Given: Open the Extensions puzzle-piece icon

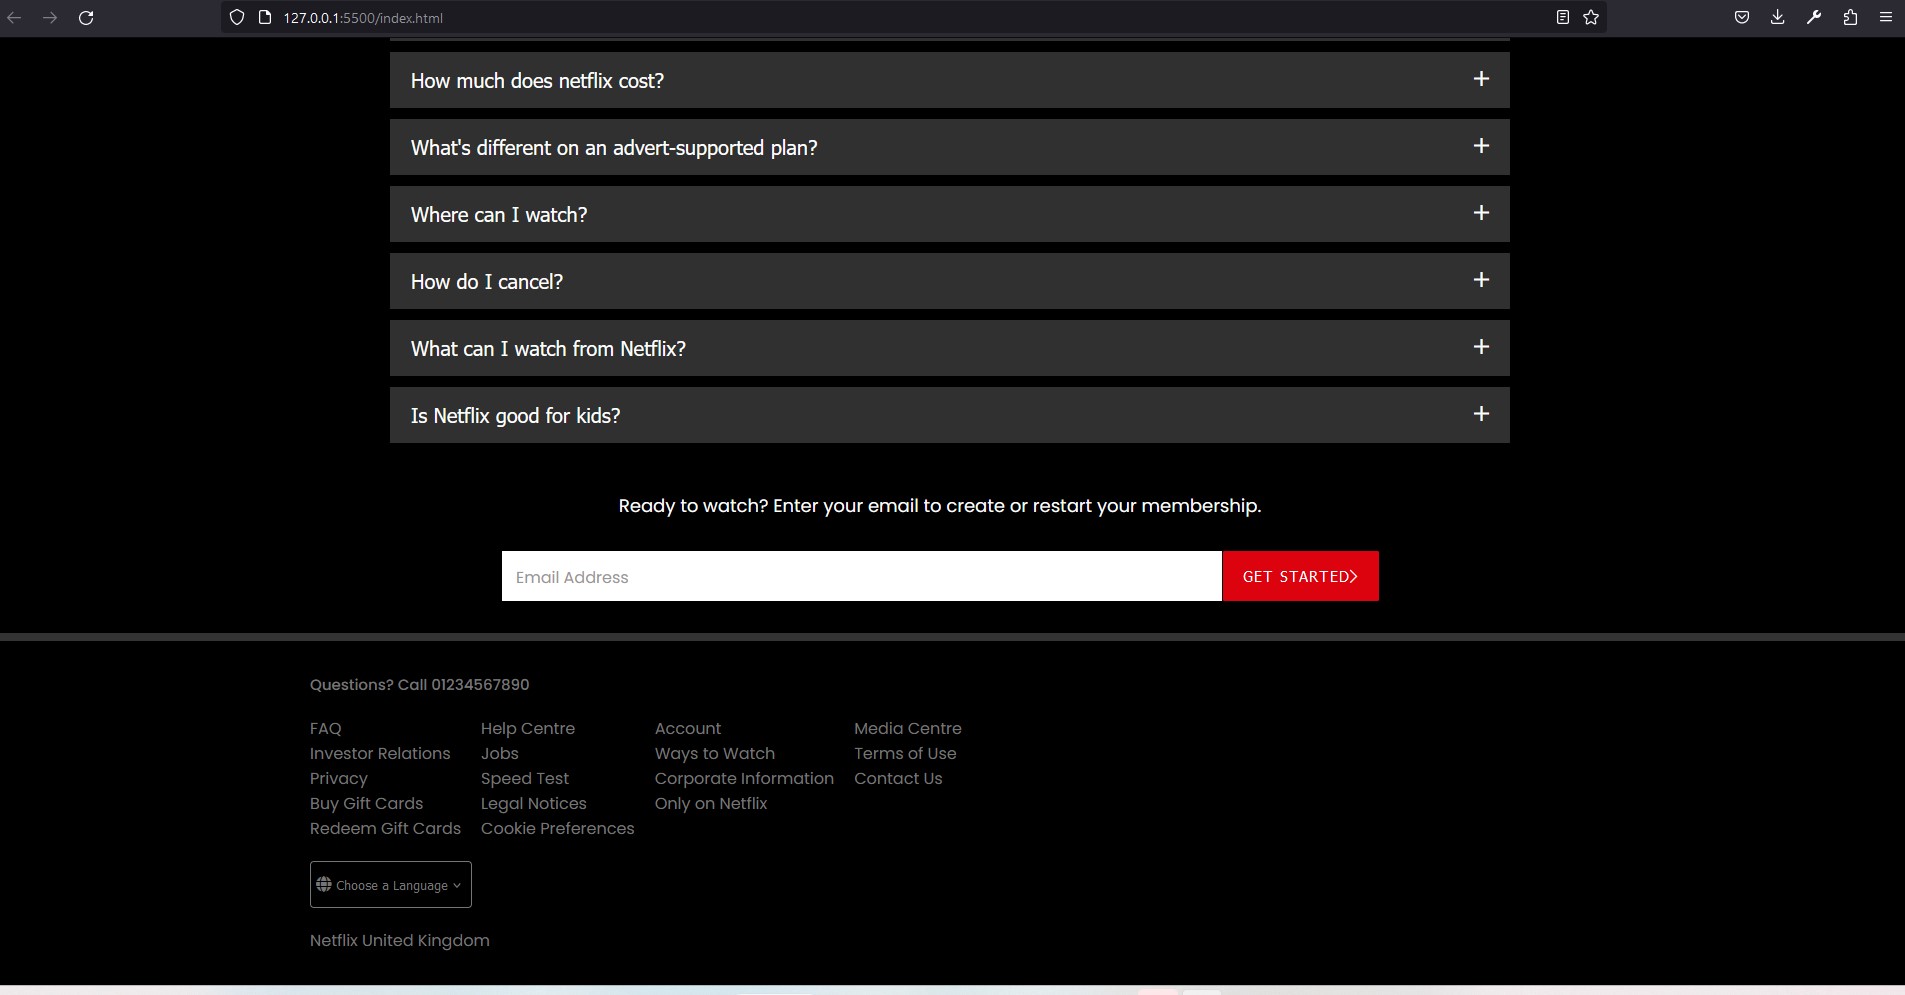Looking at the screenshot, I should (1849, 17).
